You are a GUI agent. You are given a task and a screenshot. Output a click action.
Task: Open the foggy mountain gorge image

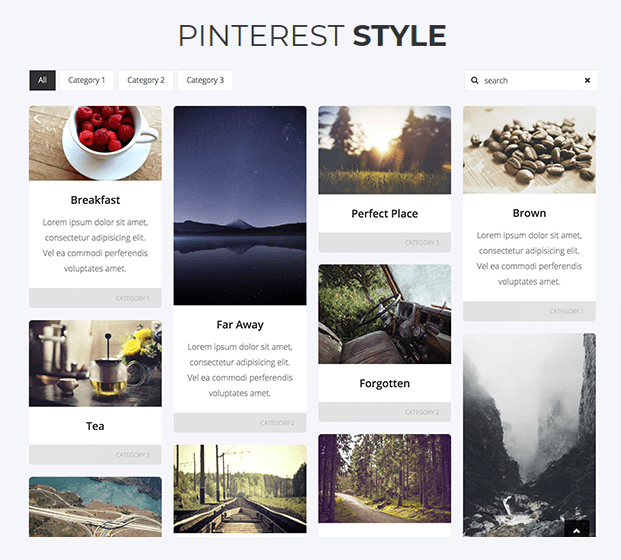pyautogui.click(x=529, y=435)
